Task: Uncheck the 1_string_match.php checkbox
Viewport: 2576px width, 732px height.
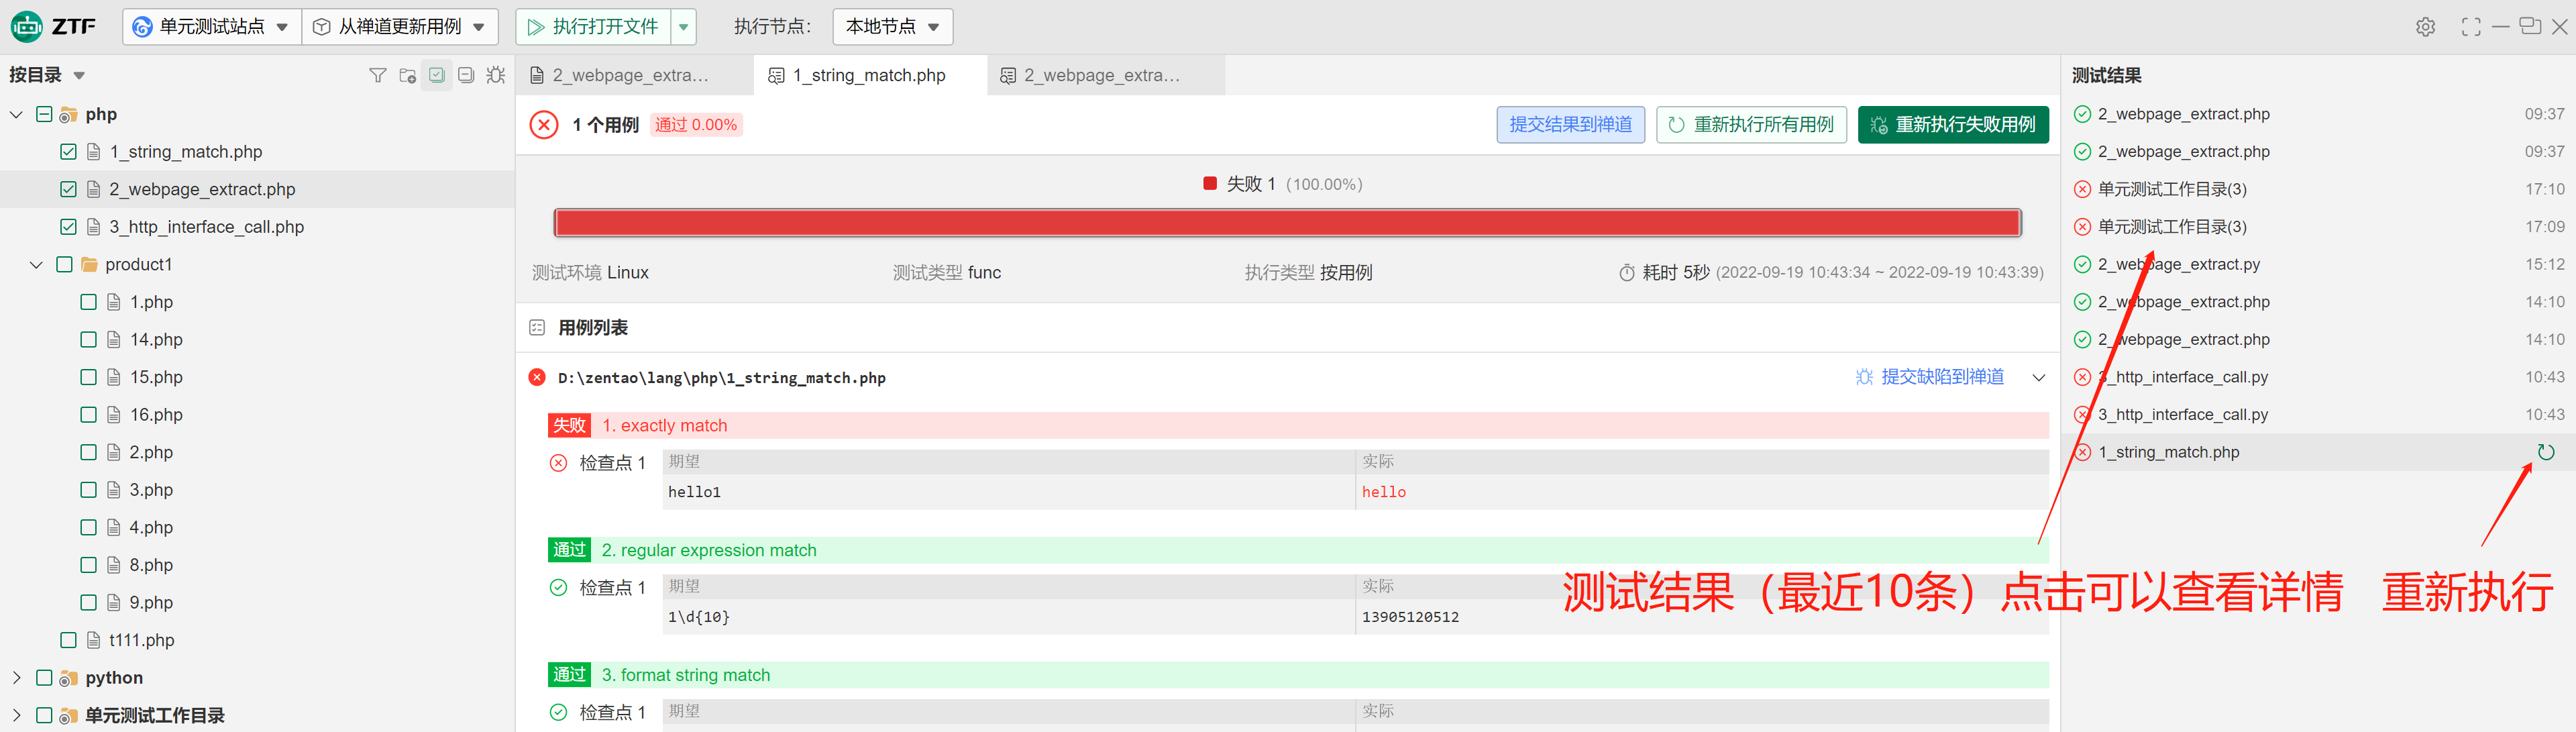Action: 68,152
